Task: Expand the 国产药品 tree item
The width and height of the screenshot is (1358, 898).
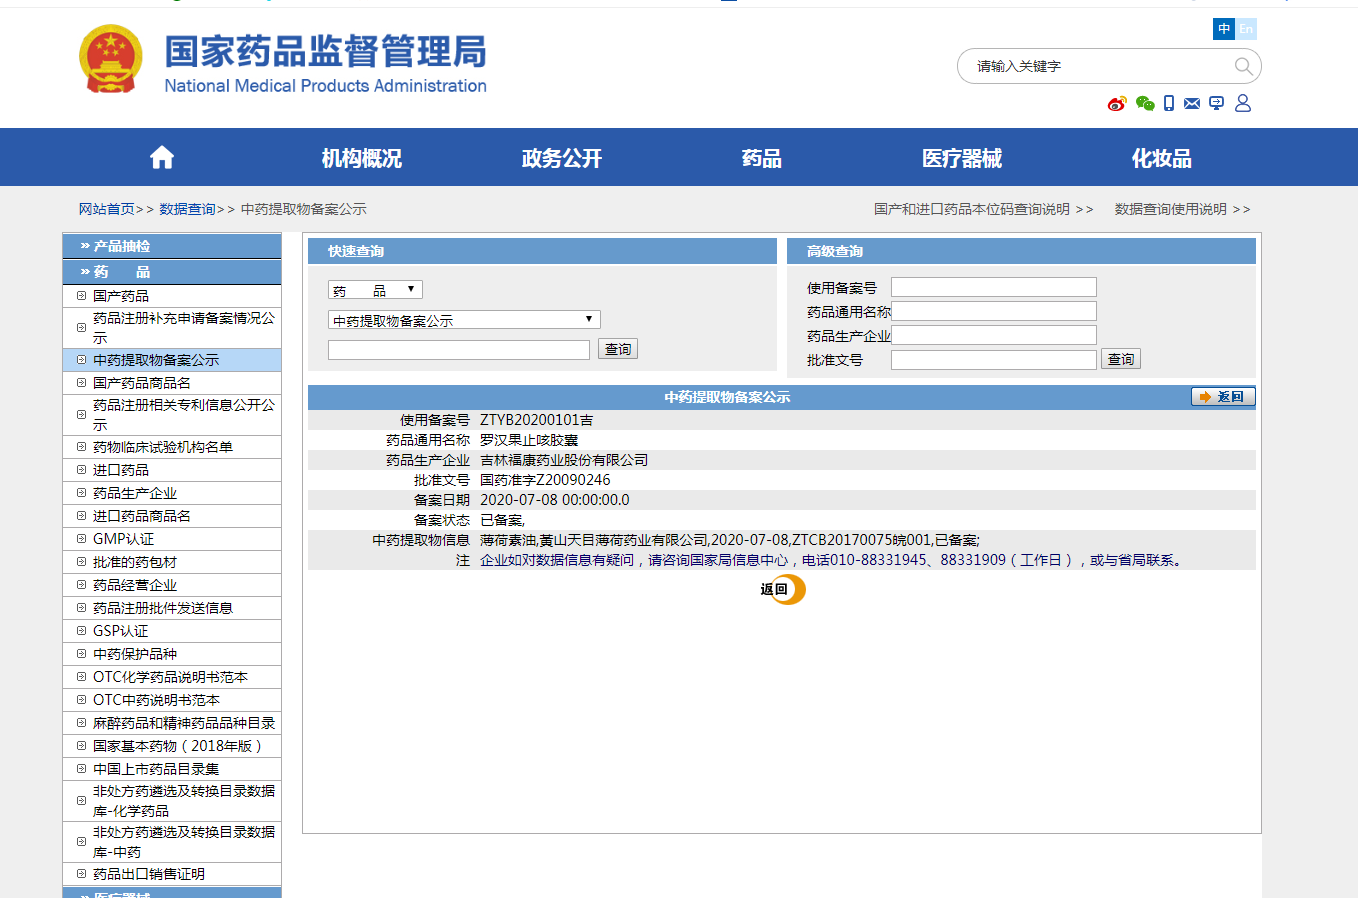Action: coord(82,296)
